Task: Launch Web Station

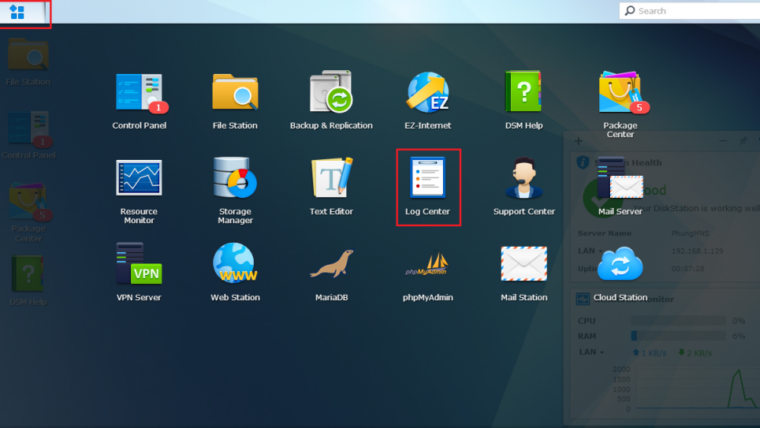Action: click(x=235, y=272)
